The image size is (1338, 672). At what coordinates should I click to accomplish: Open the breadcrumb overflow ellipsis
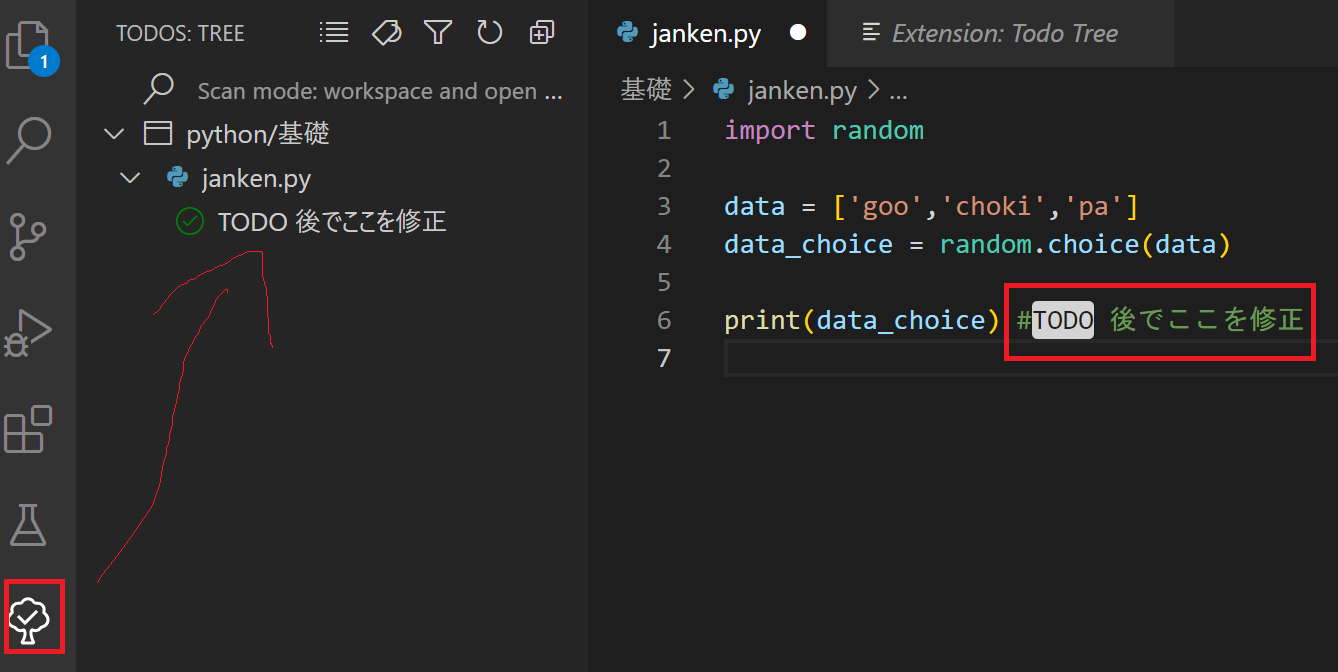coord(898,90)
